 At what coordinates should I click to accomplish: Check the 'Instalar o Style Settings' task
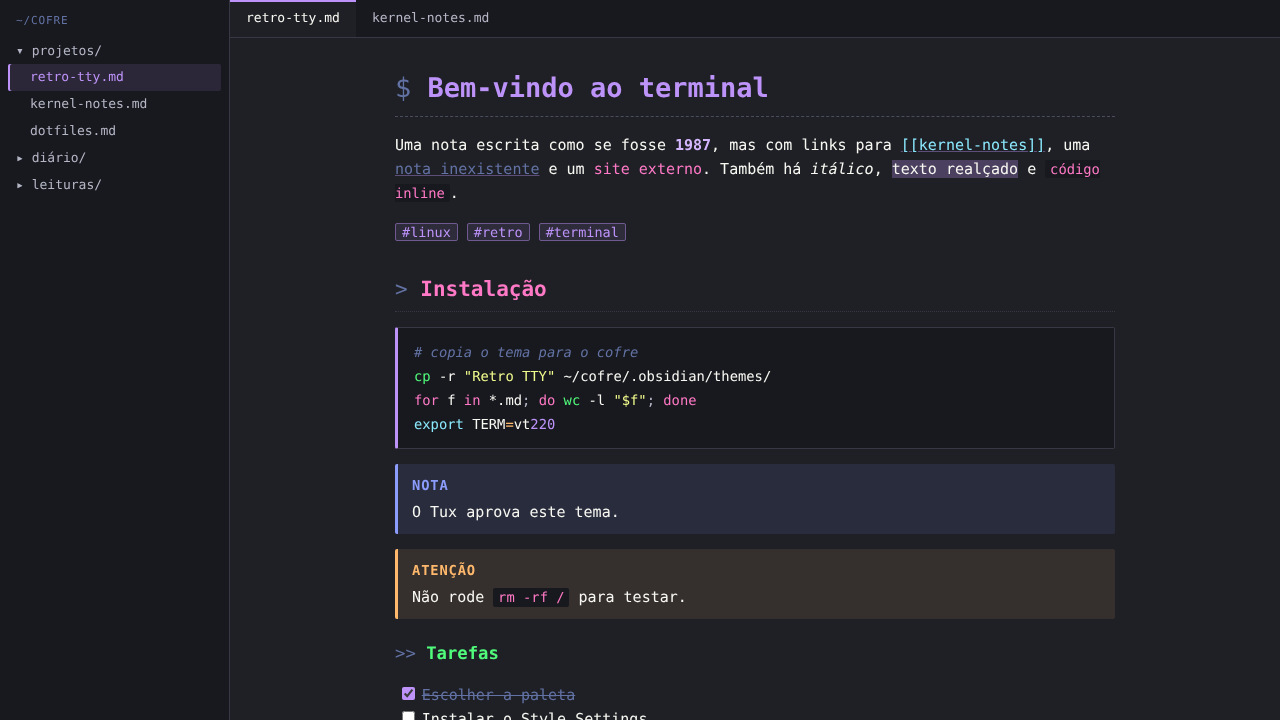point(408,717)
